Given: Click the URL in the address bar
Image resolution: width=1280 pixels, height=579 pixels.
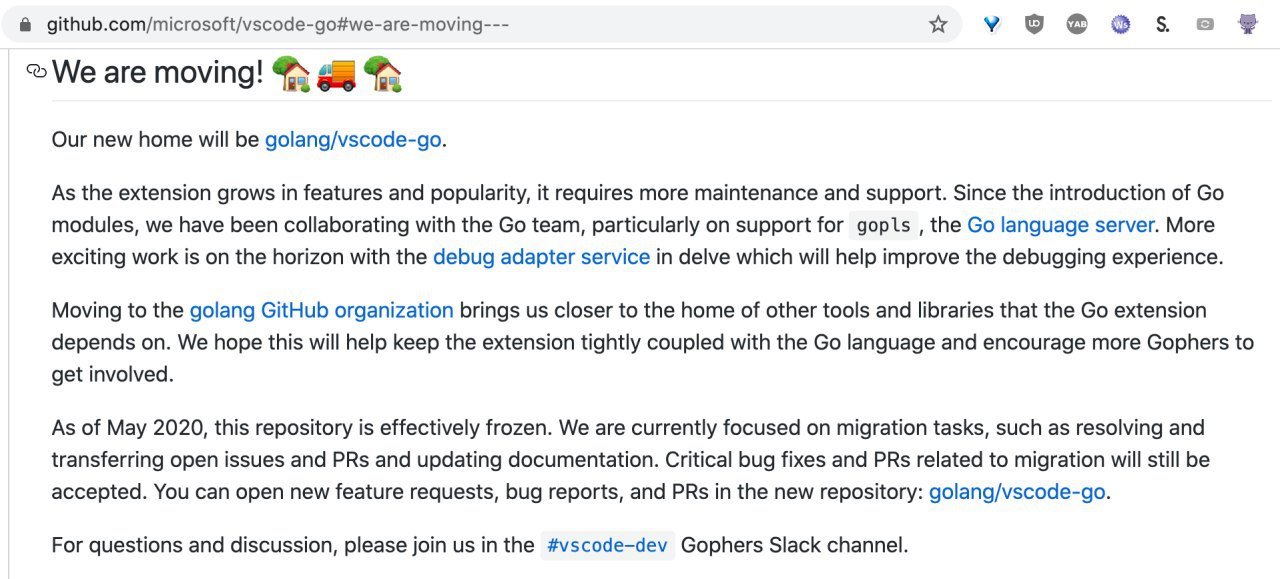Looking at the screenshot, I should tap(278, 24).
